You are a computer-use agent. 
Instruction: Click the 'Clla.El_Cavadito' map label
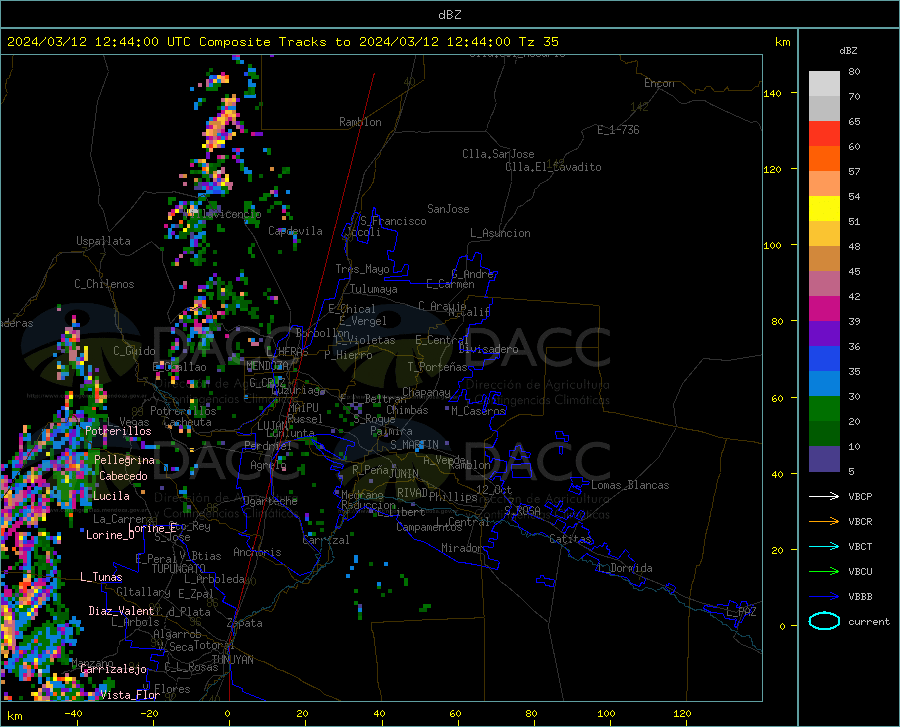click(x=553, y=167)
